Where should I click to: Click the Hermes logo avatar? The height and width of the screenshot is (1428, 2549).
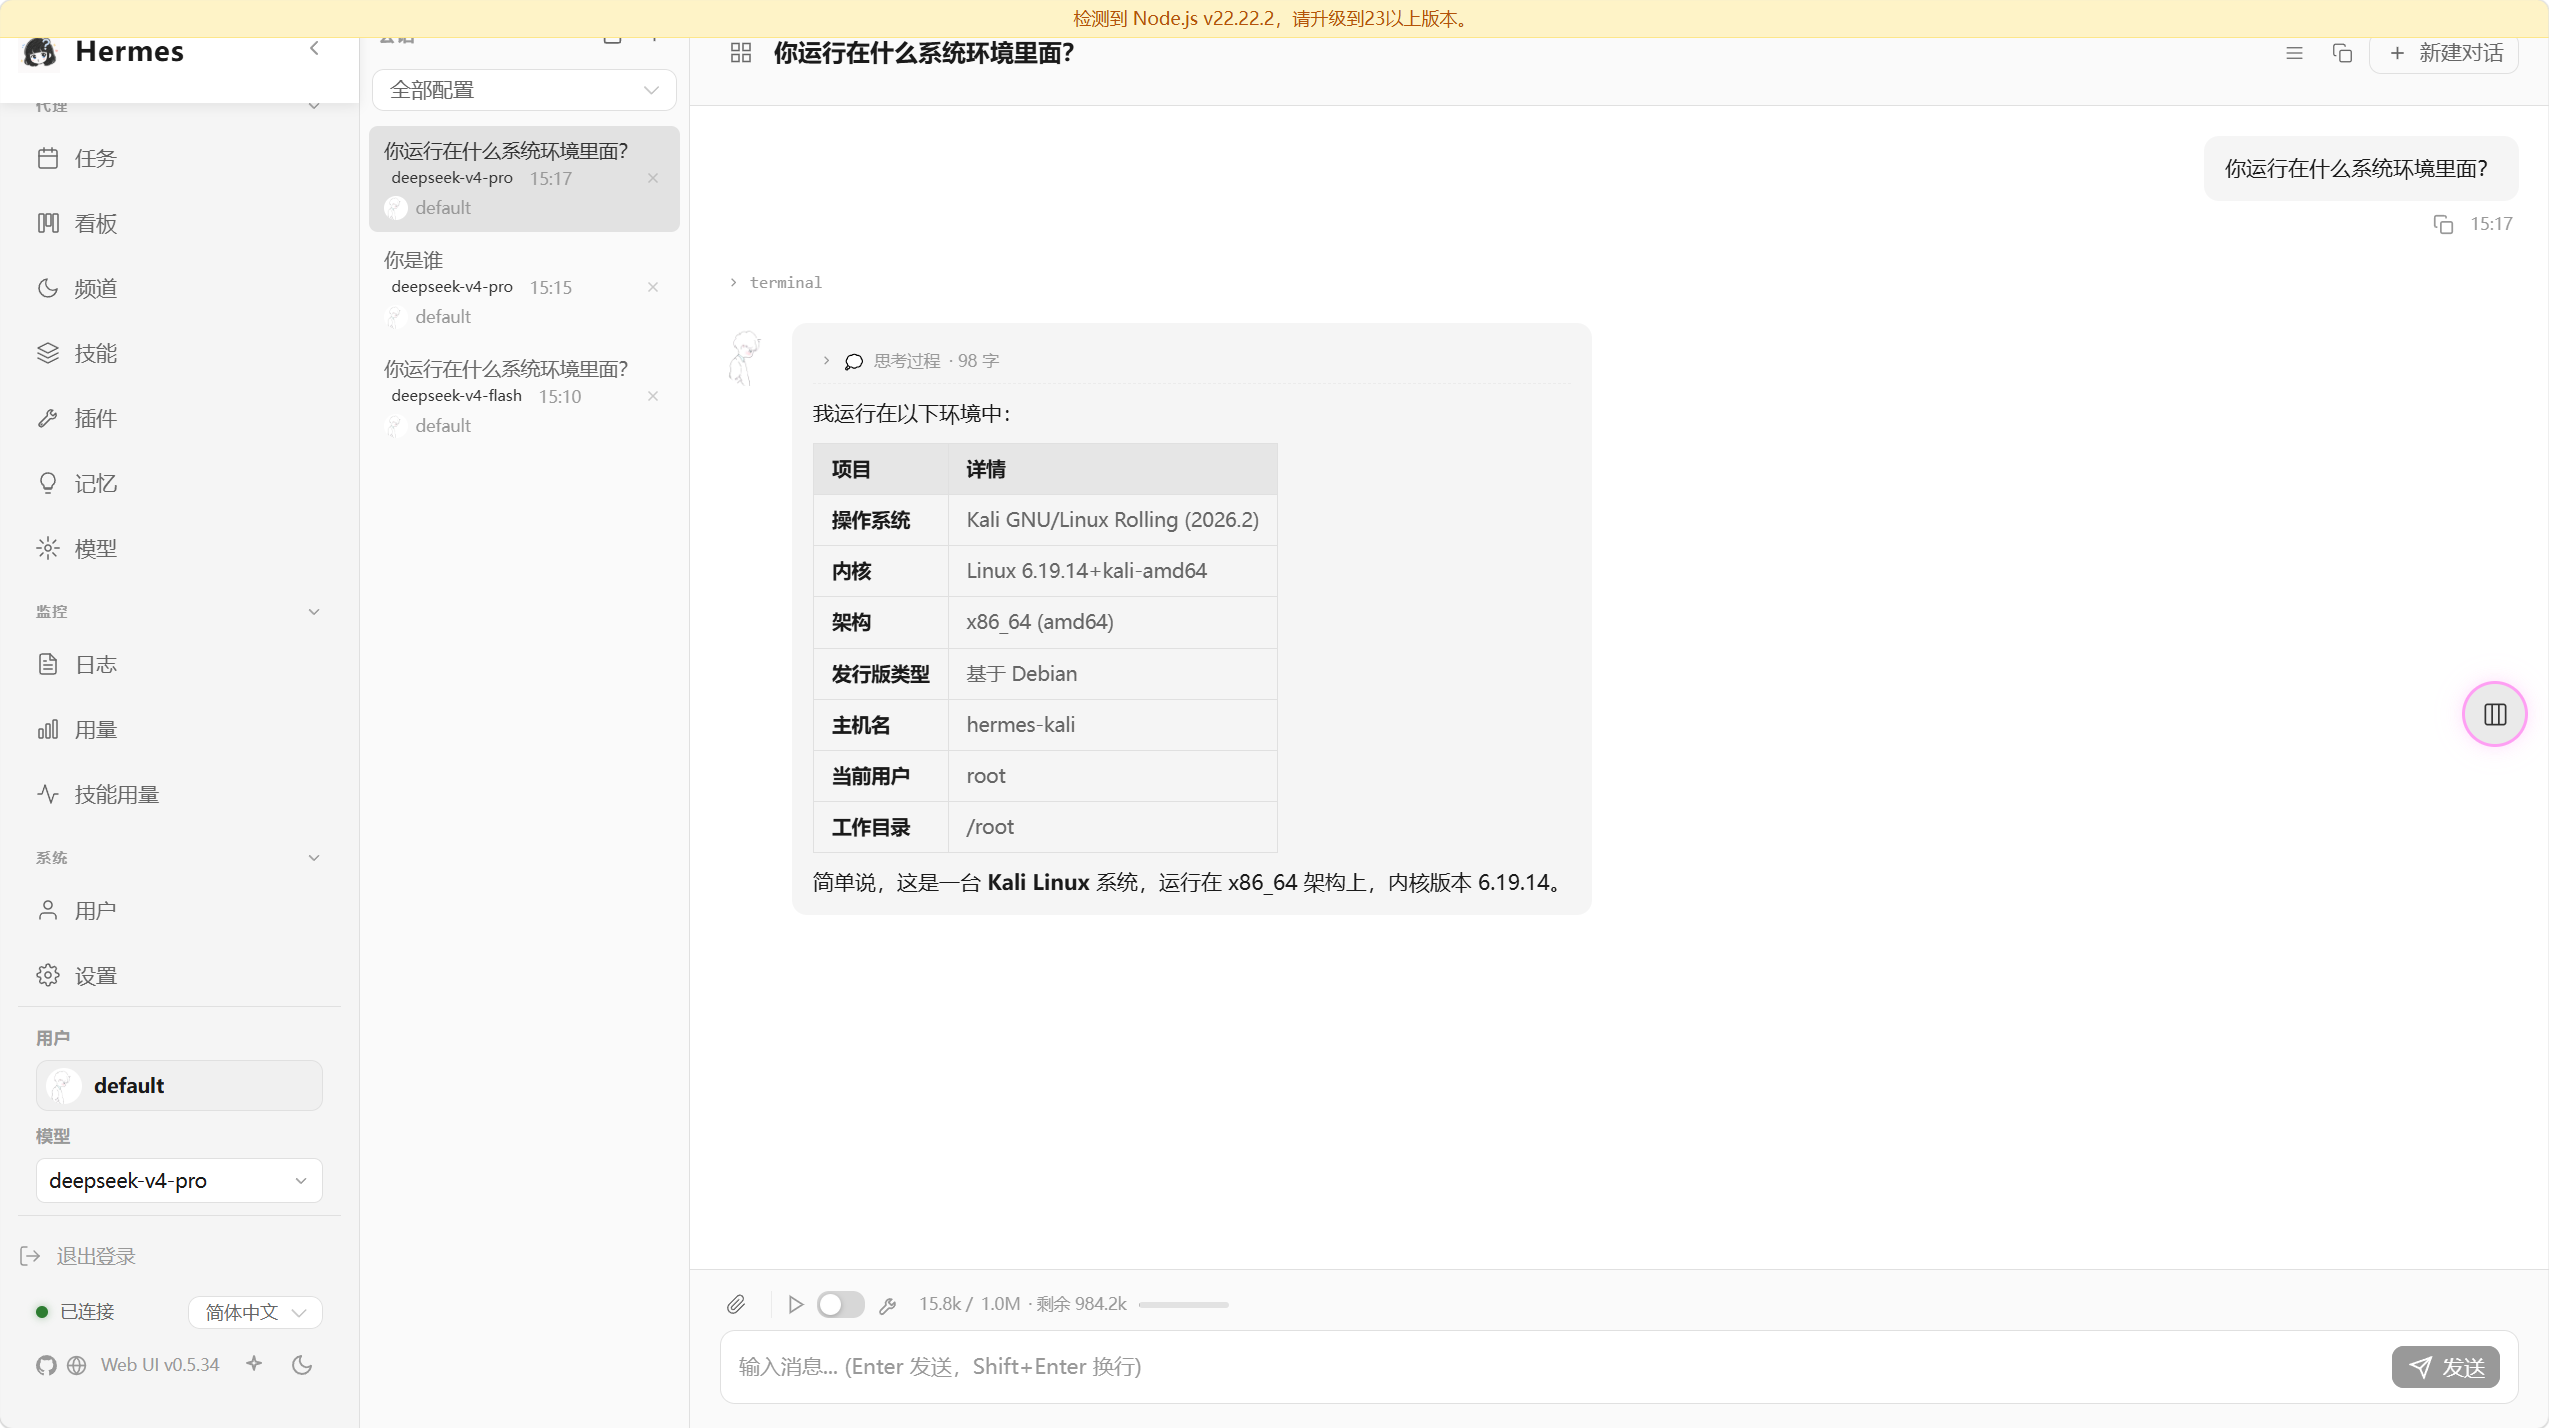[40, 52]
